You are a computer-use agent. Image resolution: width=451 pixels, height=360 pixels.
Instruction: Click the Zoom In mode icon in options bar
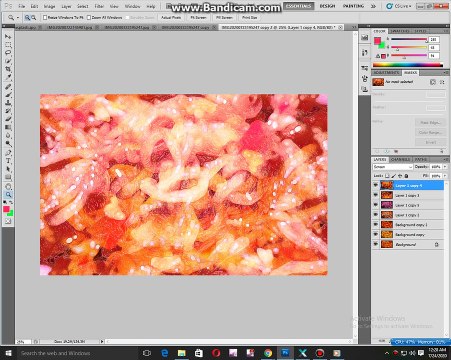(x=27, y=17)
